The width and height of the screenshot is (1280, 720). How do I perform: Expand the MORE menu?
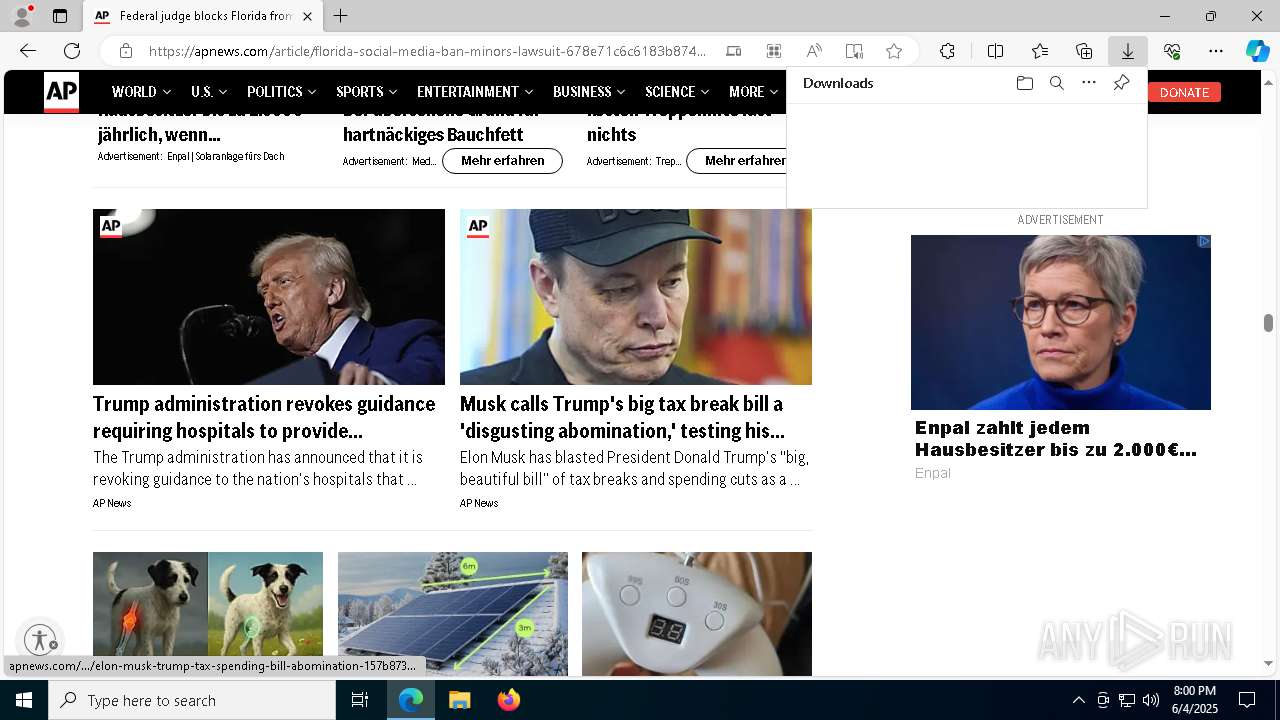click(x=753, y=92)
